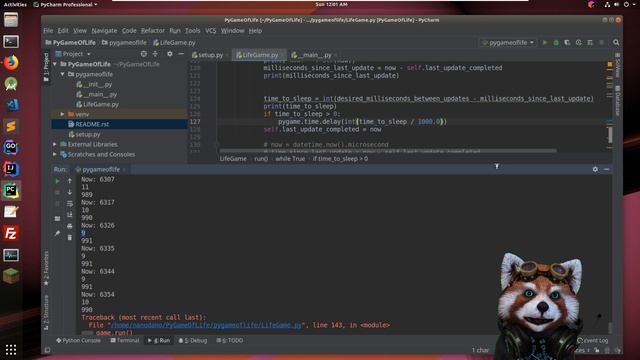Open the Help menu
Screen dimensions: 640x360
255,31
